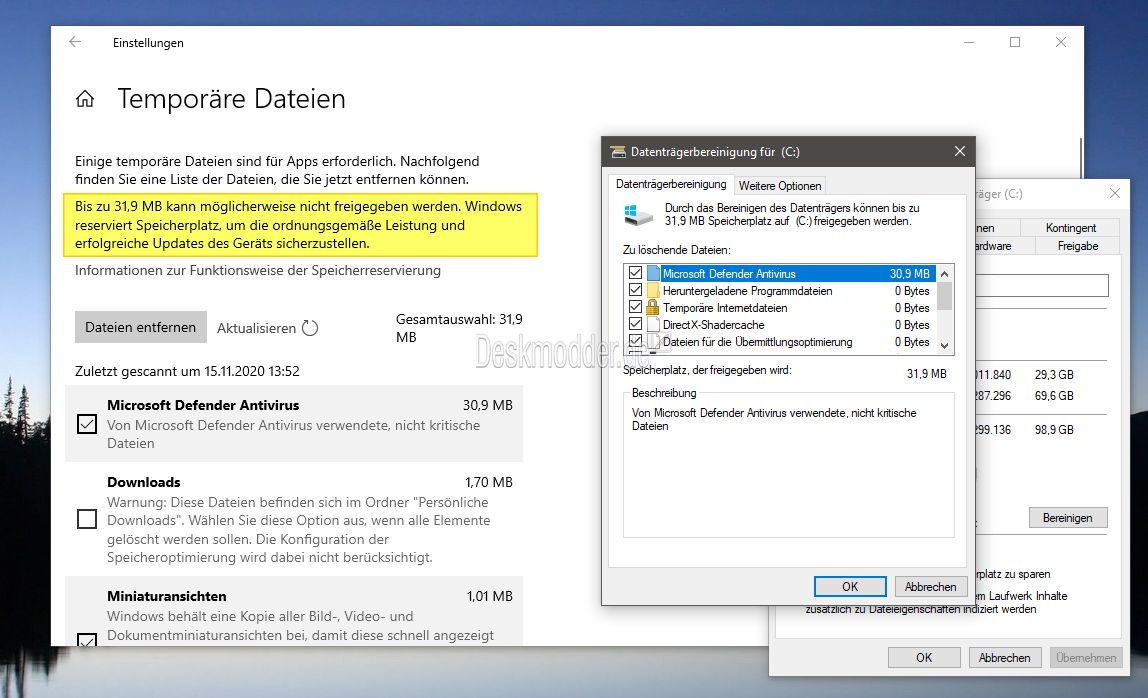Select the Dateien für die Übermittlungsoptimierung row text

pyautogui.click(x=757, y=342)
